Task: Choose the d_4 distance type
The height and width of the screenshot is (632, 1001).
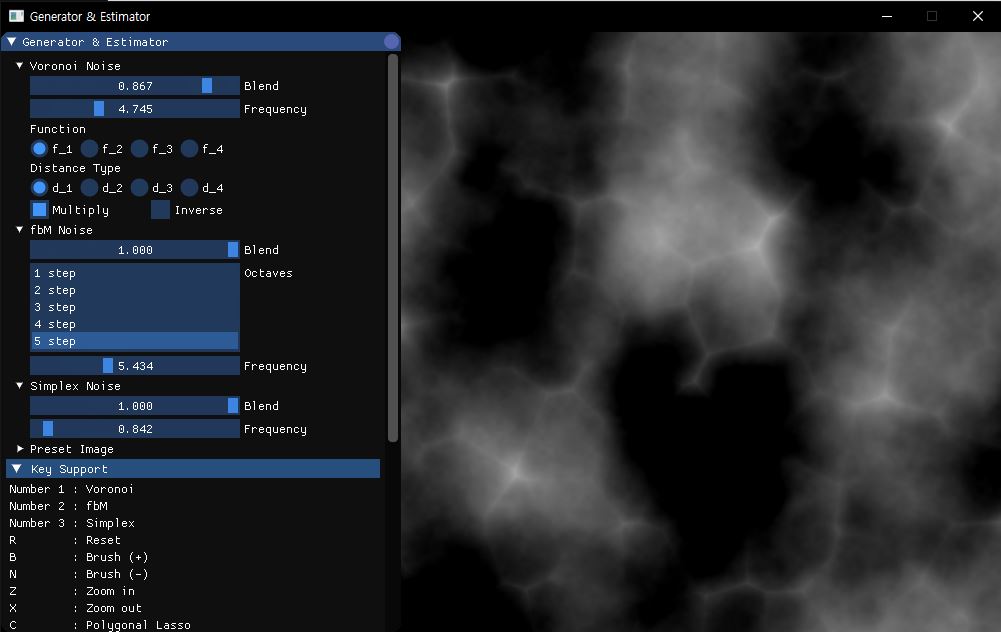Action: pos(189,188)
